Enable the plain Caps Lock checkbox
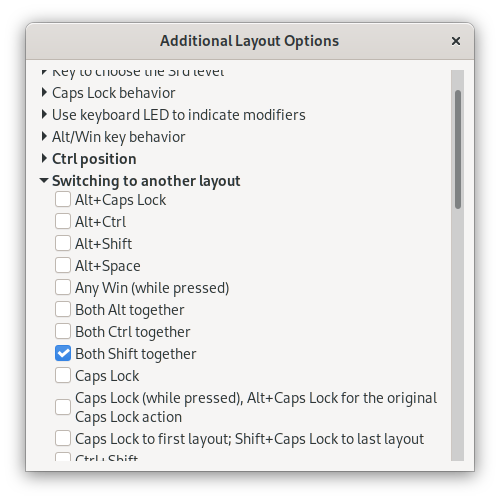The image size is (500, 500). pyautogui.click(x=63, y=375)
